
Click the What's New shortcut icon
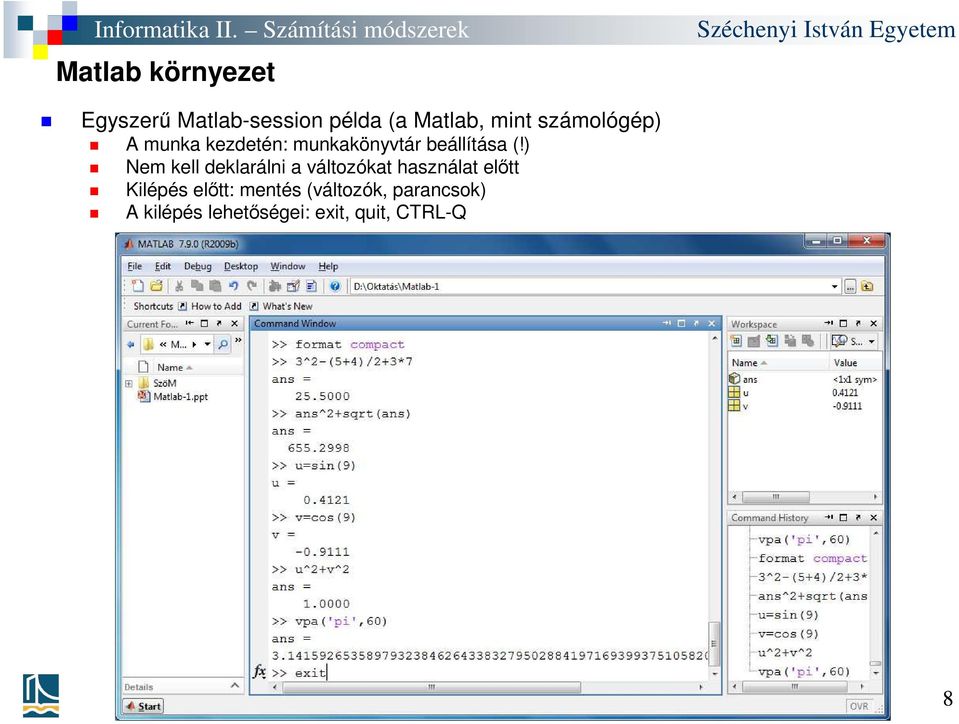click(254, 306)
